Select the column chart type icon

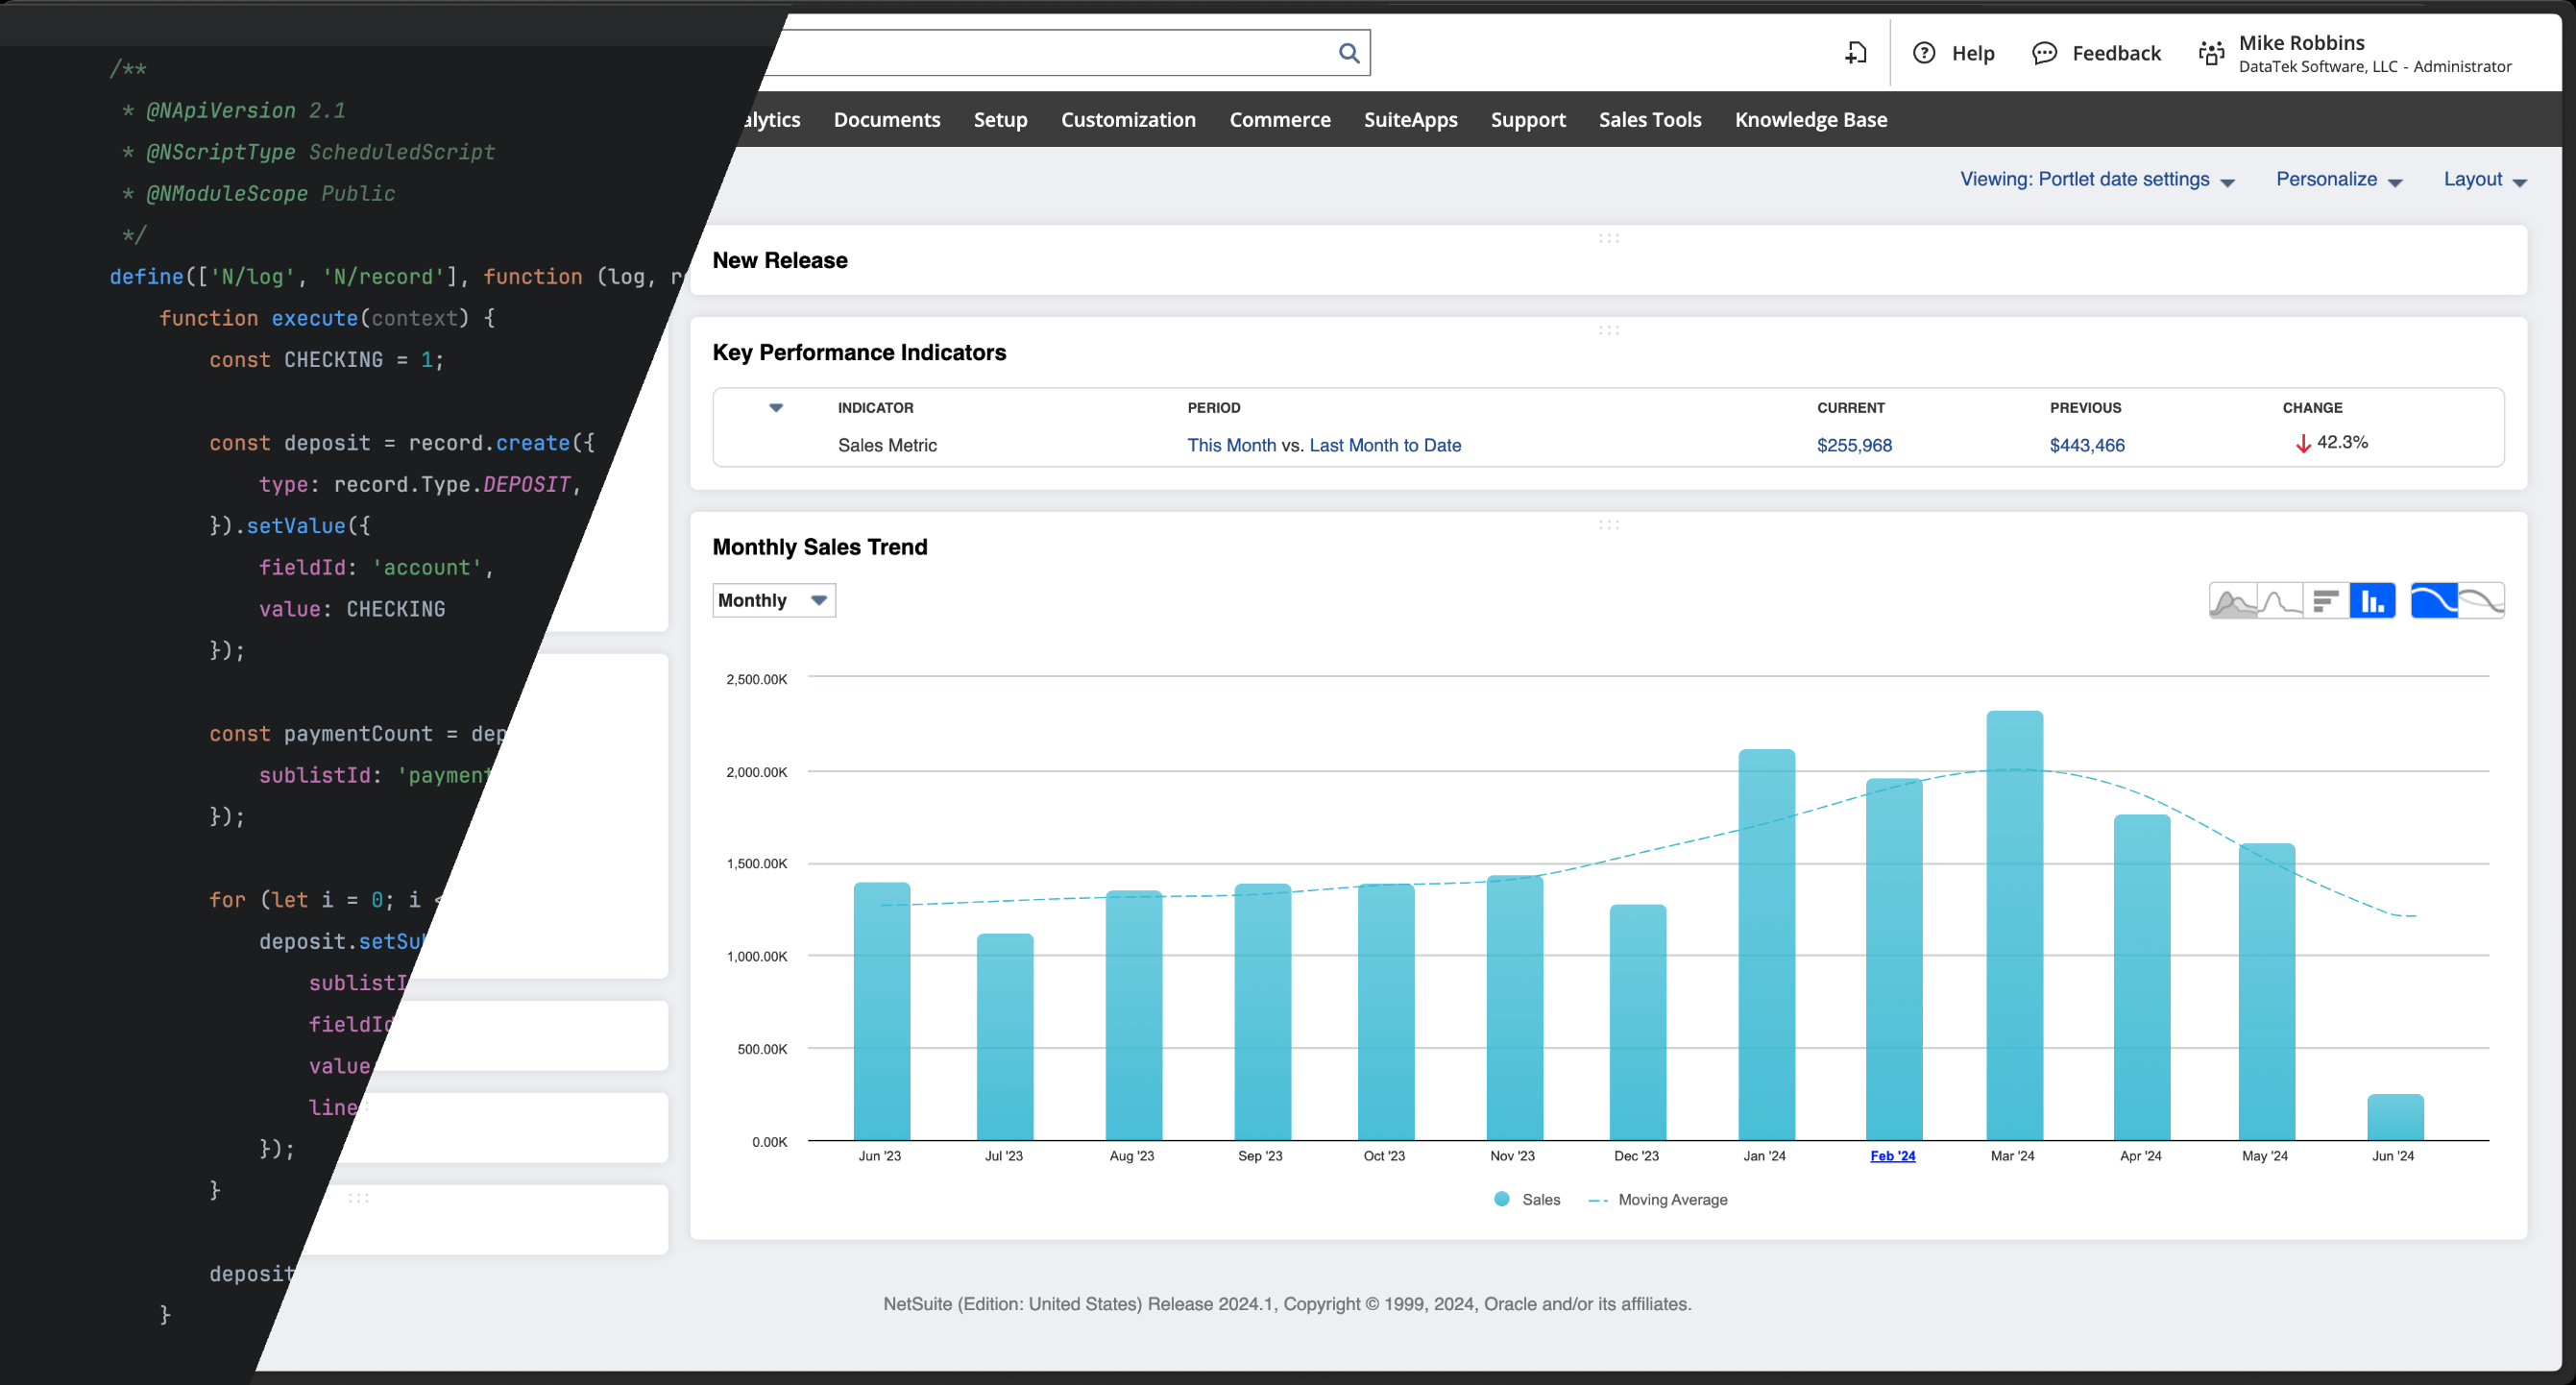tap(2374, 601)
